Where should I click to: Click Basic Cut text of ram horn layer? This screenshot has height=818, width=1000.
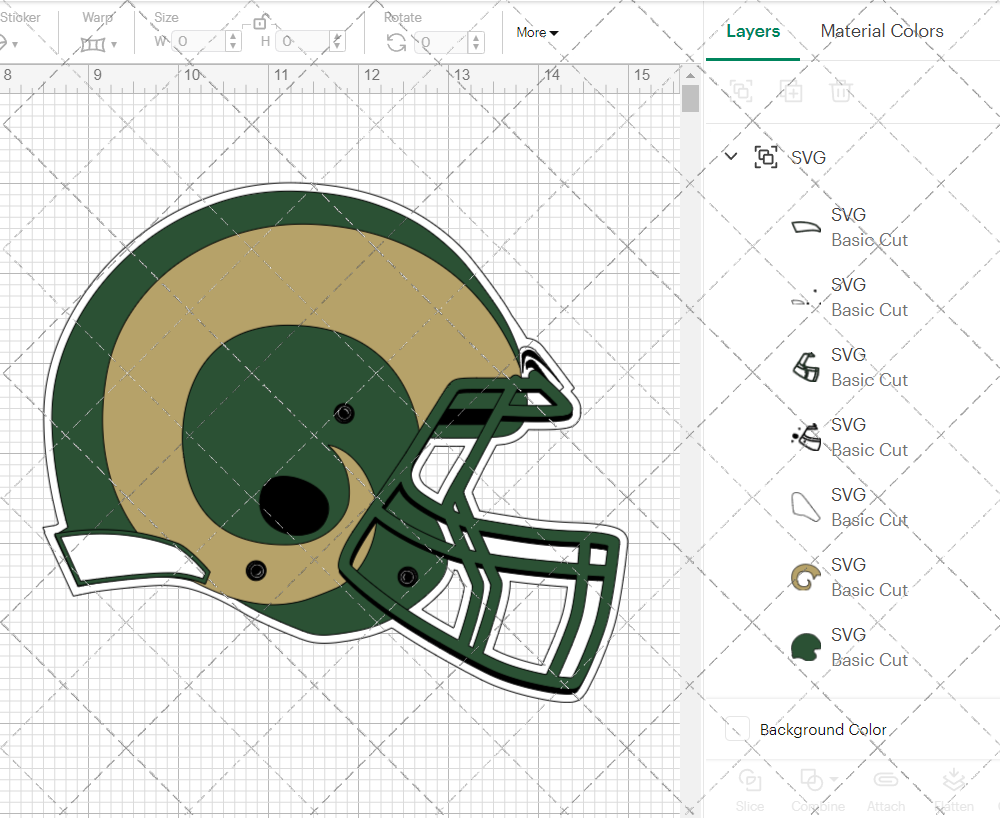click(869, 590)
